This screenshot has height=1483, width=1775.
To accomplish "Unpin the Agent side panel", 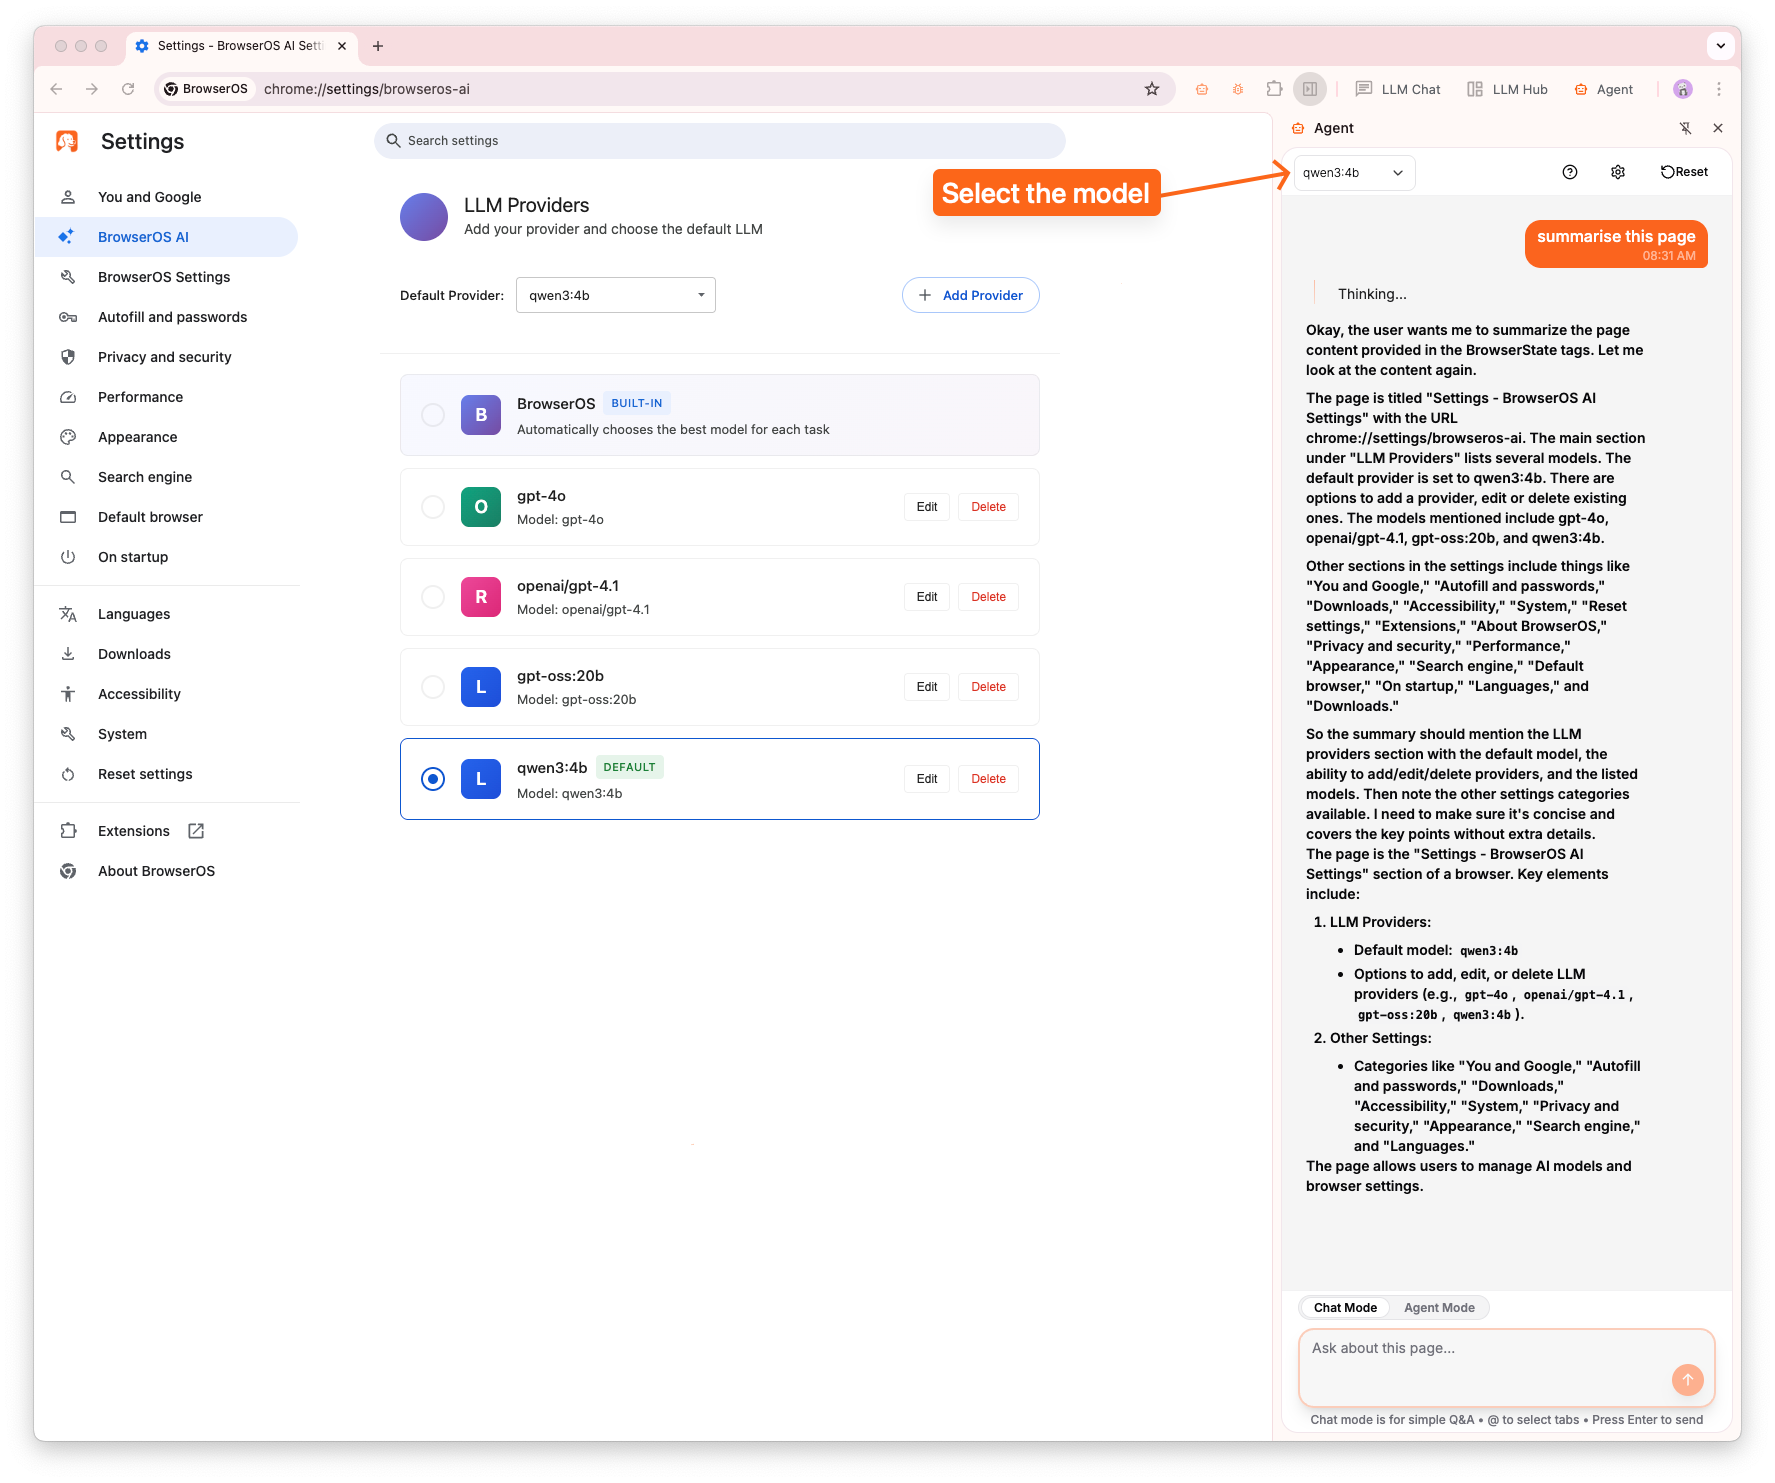I will [1686, 128].
